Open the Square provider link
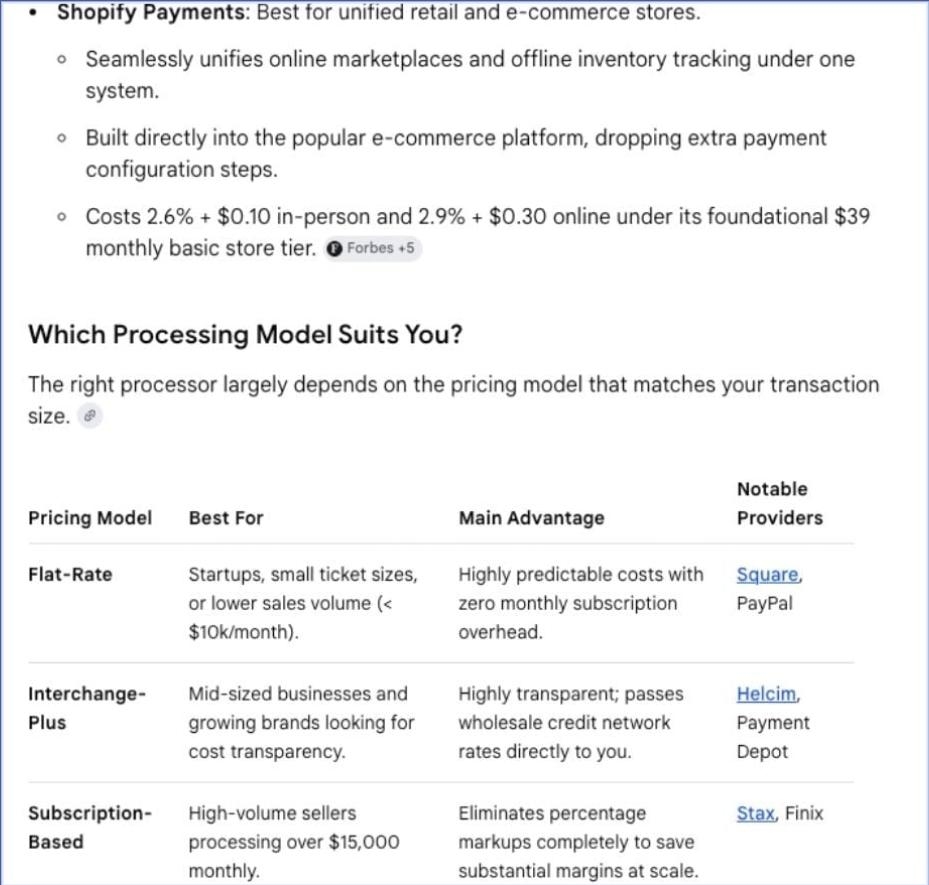929x885 pixels. pyautogui.click(x=767, y=575)
